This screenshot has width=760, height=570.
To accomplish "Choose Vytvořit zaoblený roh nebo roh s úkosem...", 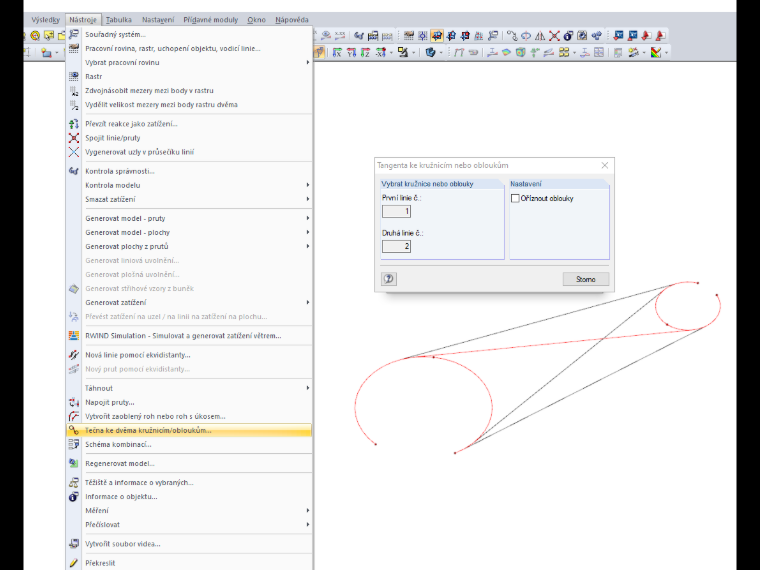I will pos(189,416).
